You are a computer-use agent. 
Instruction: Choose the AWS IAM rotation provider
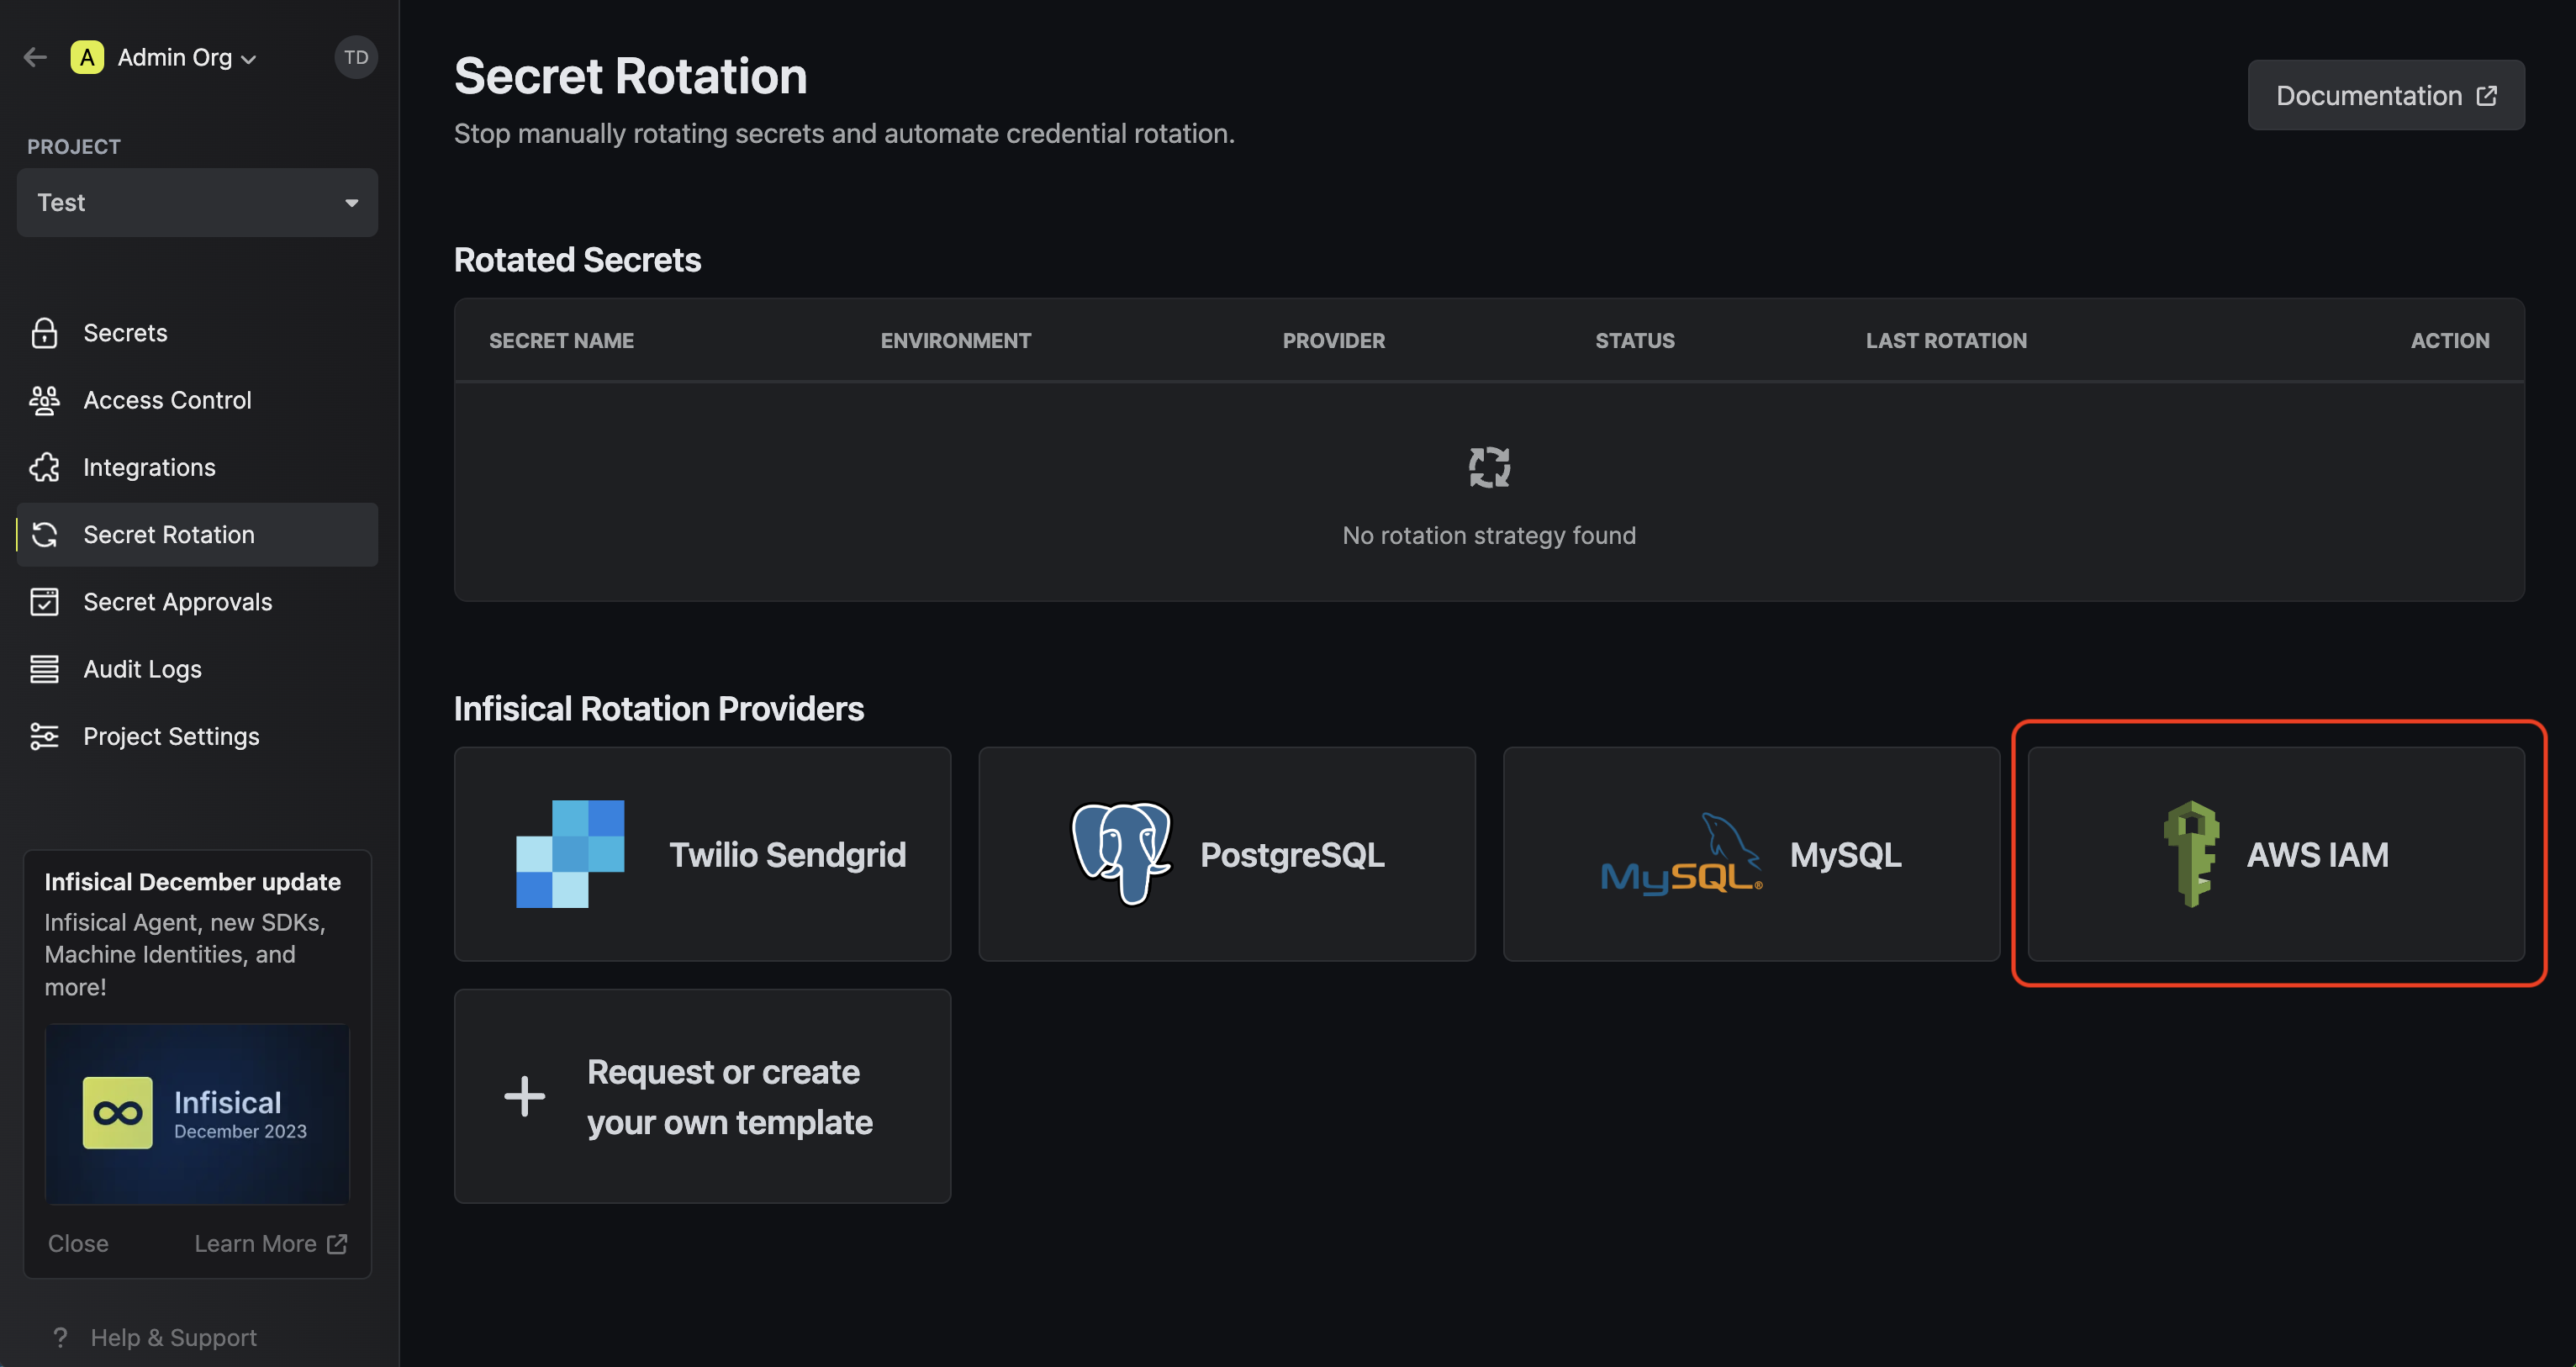2276,854
